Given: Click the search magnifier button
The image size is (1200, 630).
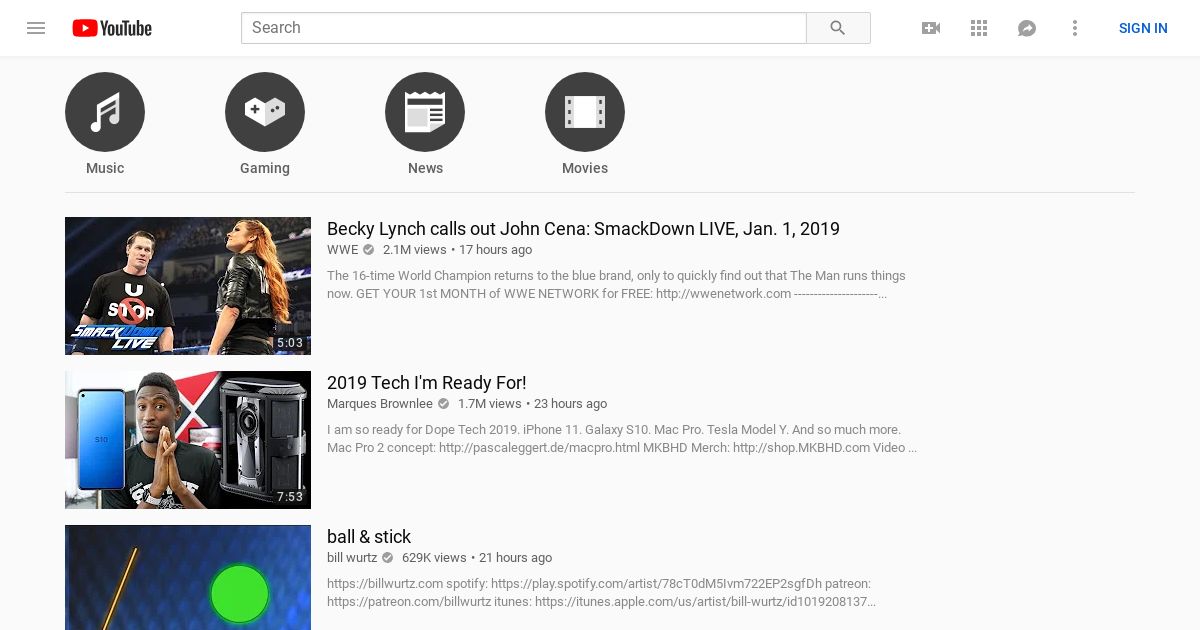Looking at the screenshot, I should [x=838, y=28].
